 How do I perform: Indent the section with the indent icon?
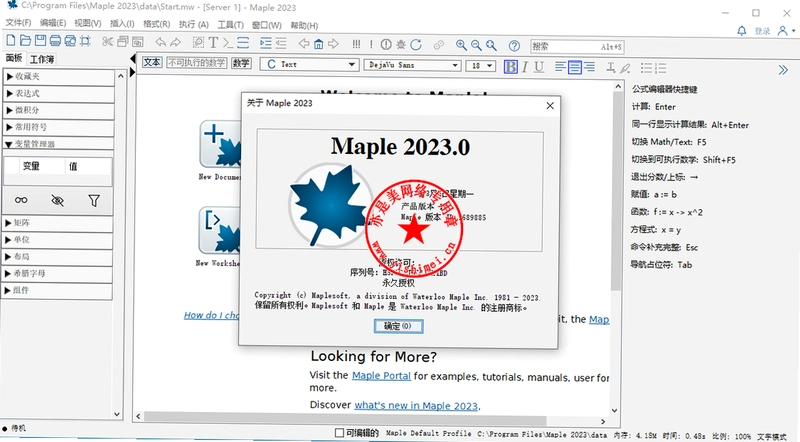click(265, 43)
